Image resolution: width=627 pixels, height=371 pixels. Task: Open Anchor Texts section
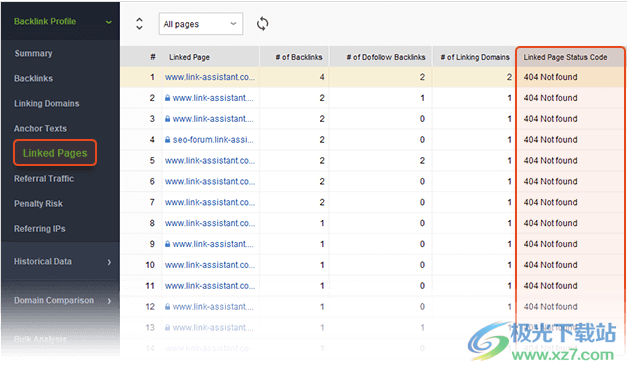[40, 129]
